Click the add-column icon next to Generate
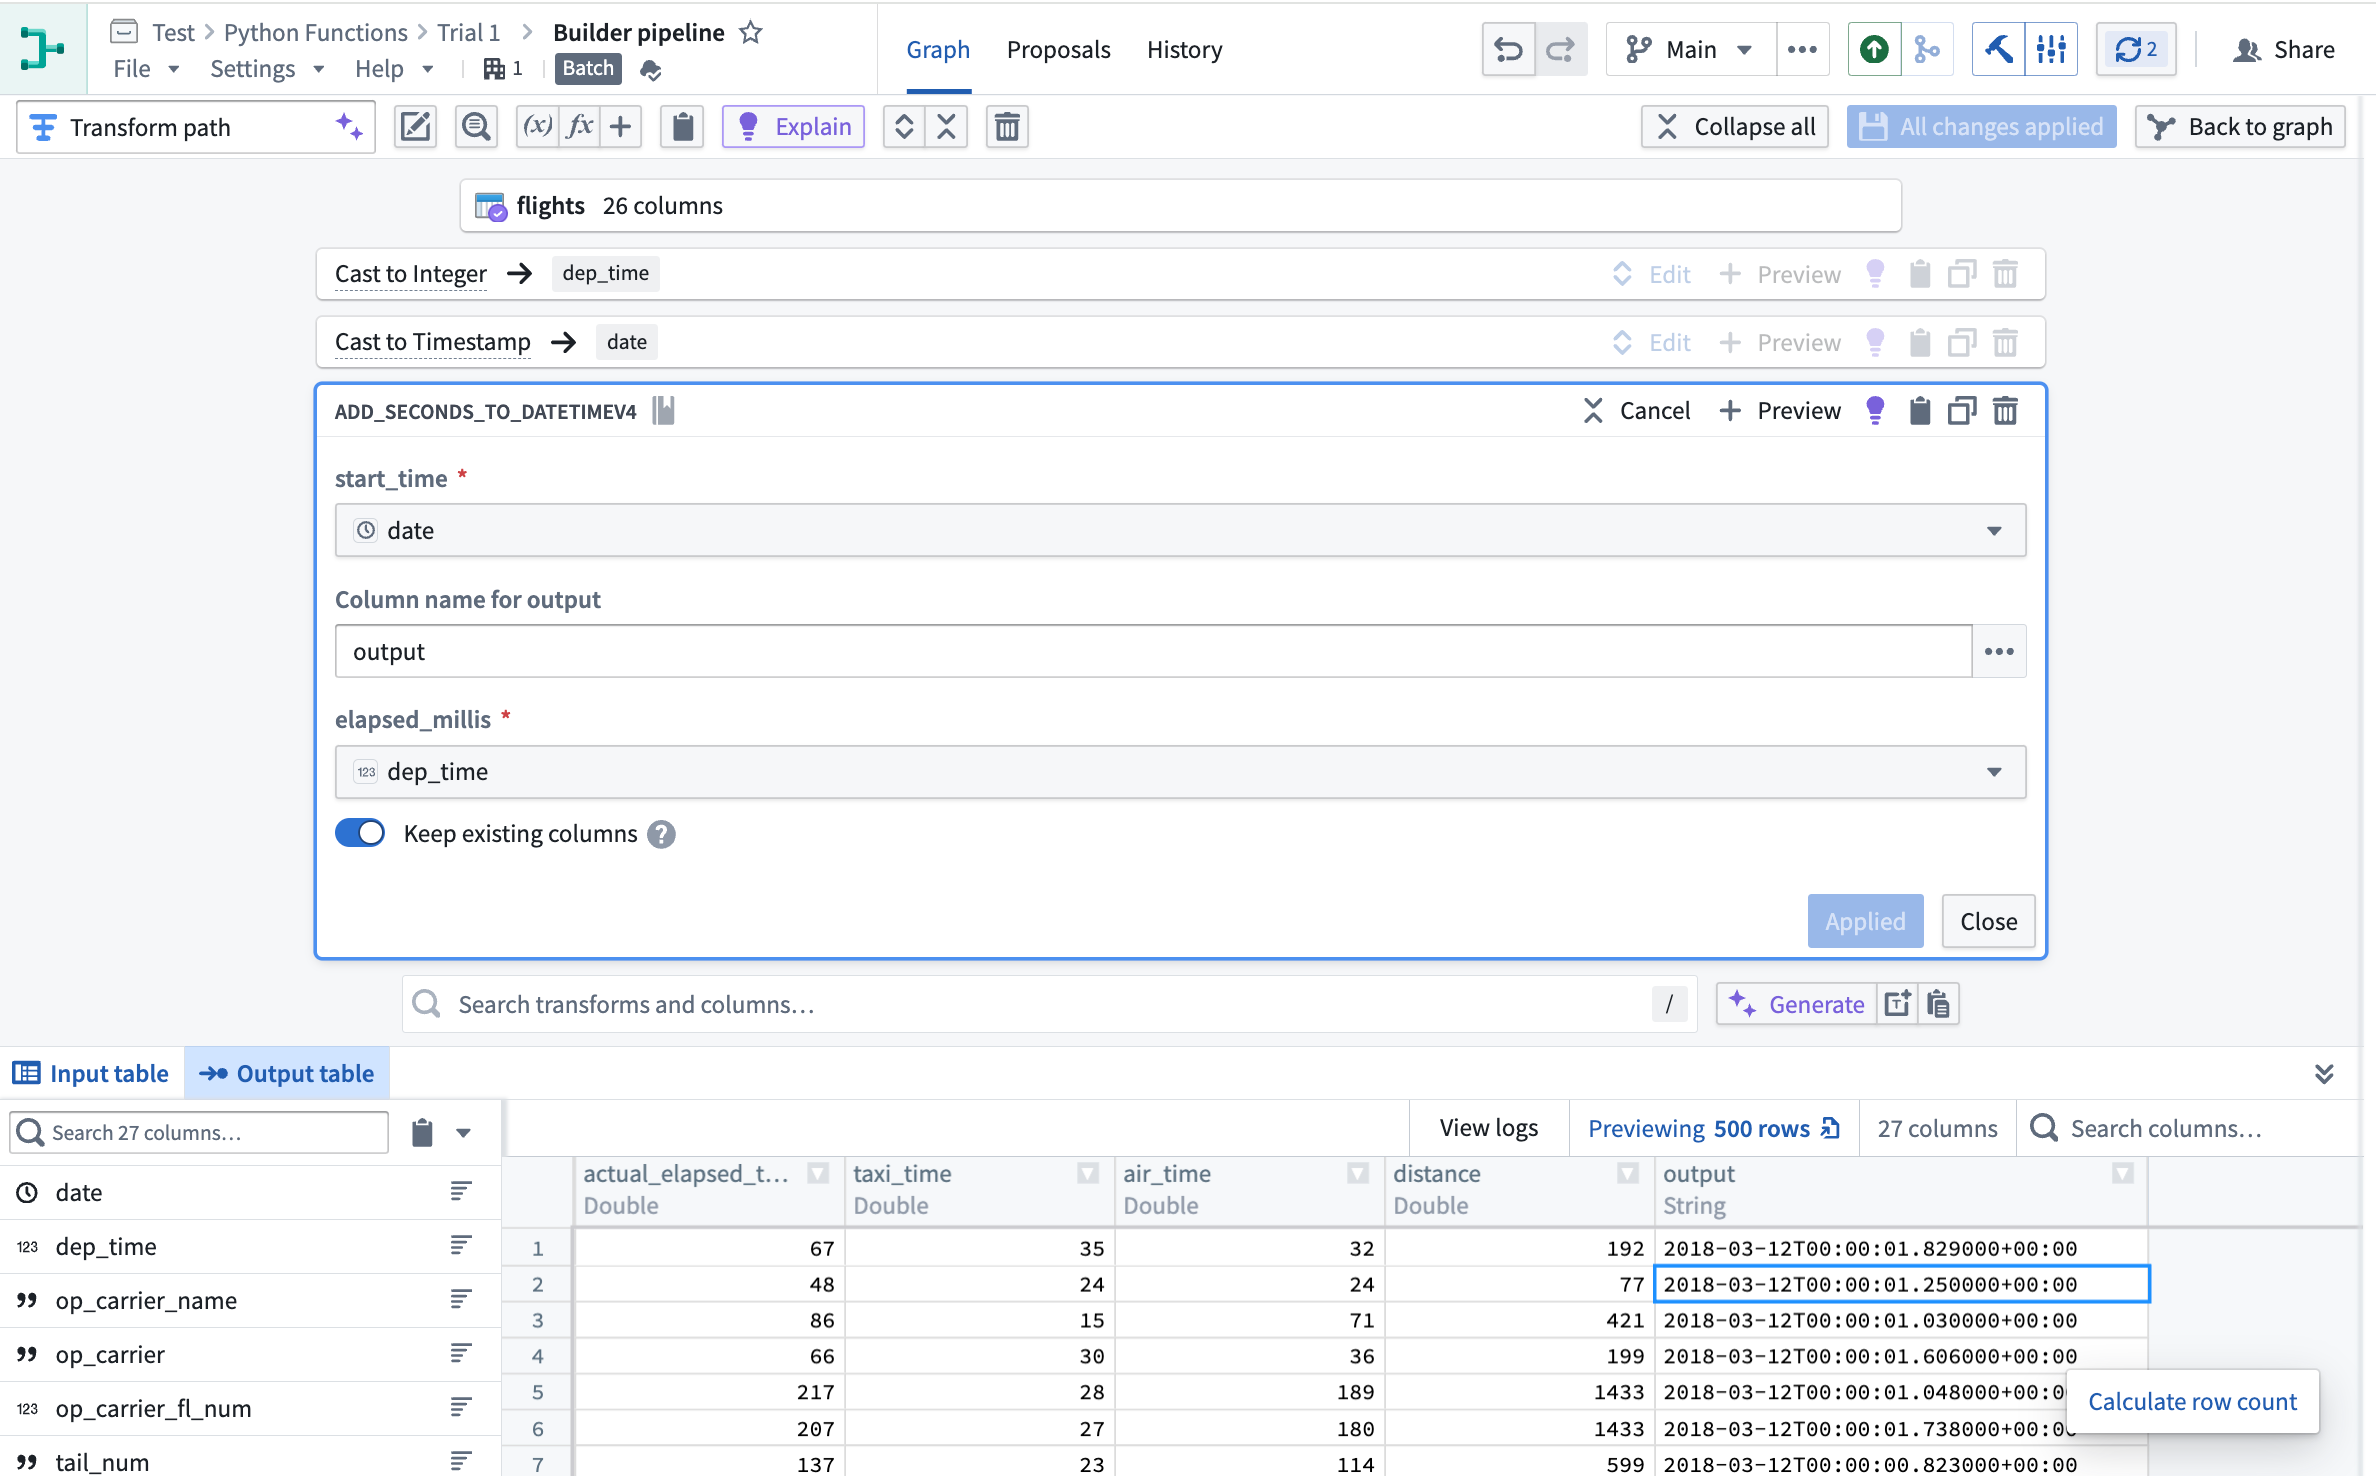Viewport: 2376px width, 1476px height. click(1897, 1003)
